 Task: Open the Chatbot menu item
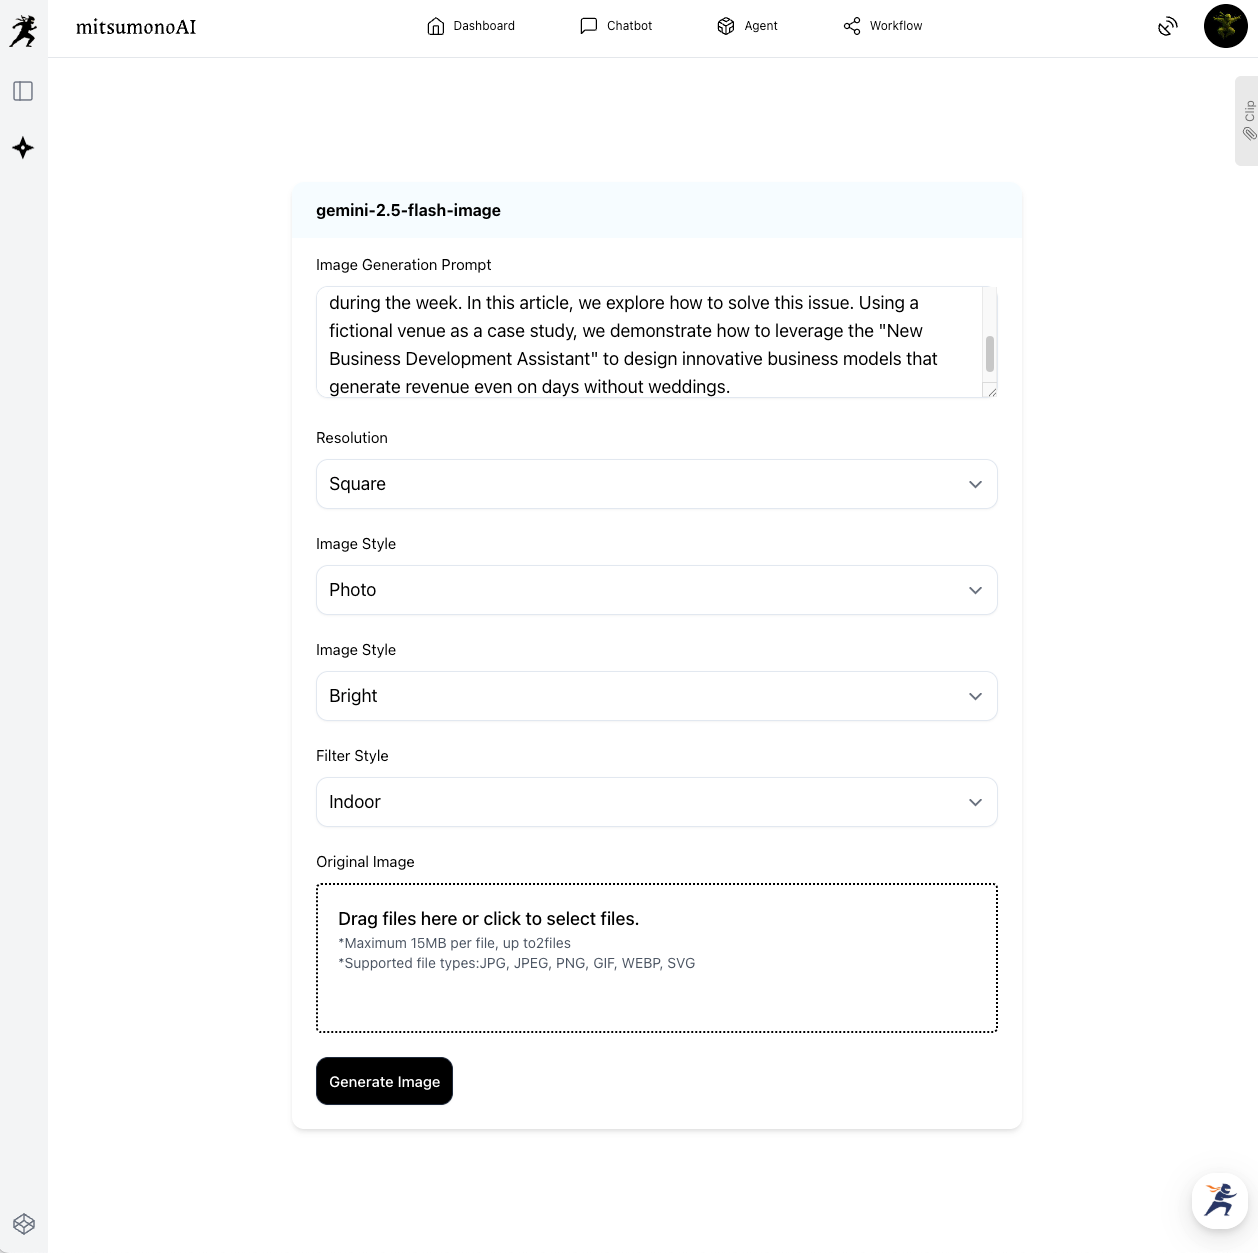616,26
